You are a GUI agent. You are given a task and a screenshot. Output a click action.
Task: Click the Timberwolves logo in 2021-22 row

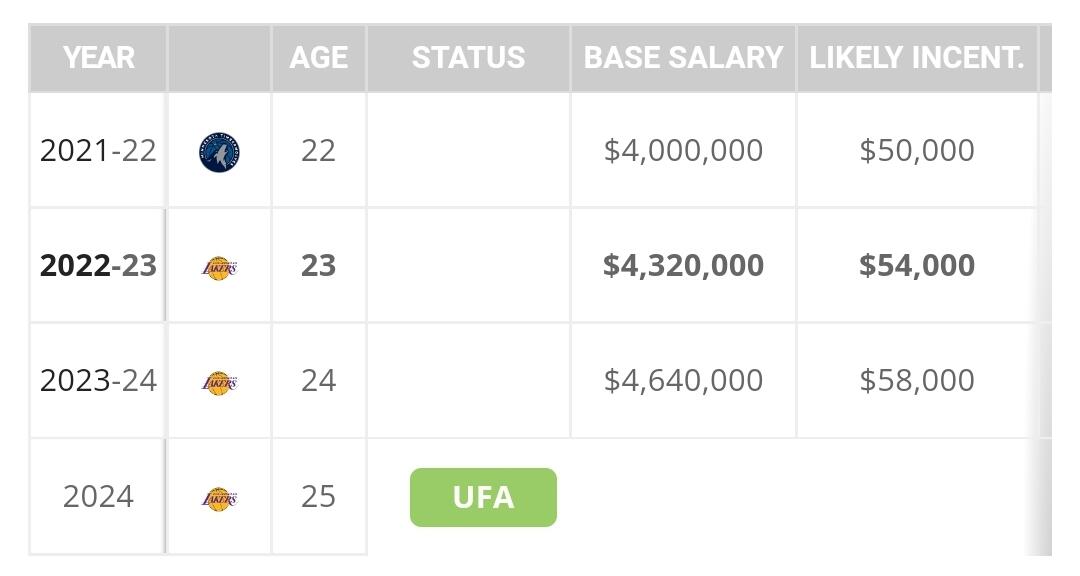219,152
